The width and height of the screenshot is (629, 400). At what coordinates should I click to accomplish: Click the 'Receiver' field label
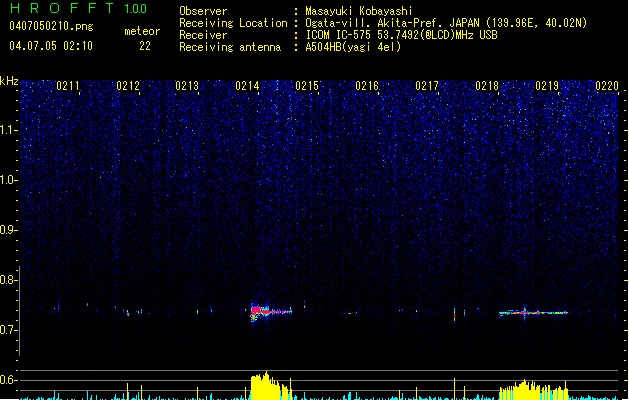click(x=203, y=35)
